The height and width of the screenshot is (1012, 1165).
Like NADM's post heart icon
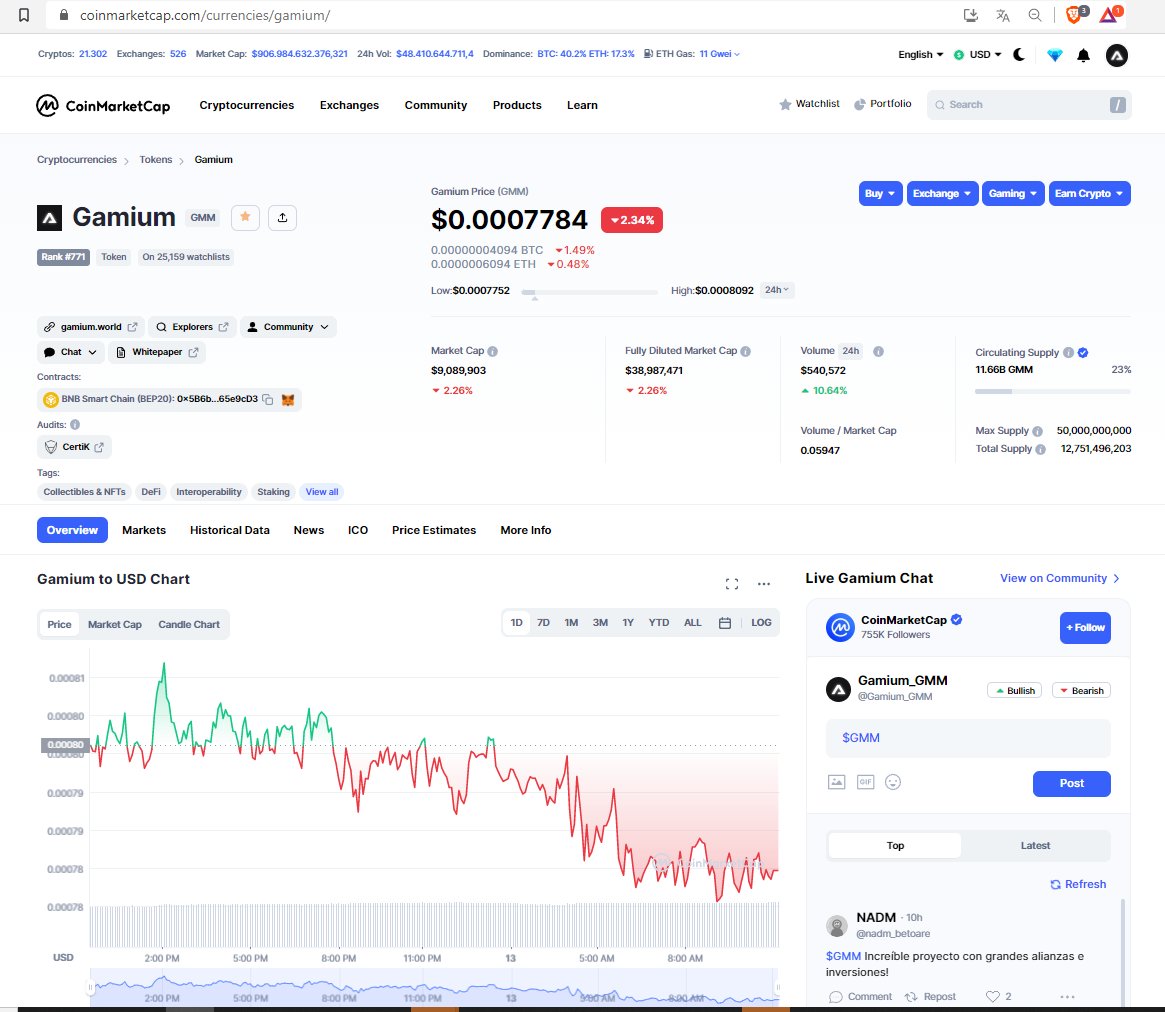[993, 996]
